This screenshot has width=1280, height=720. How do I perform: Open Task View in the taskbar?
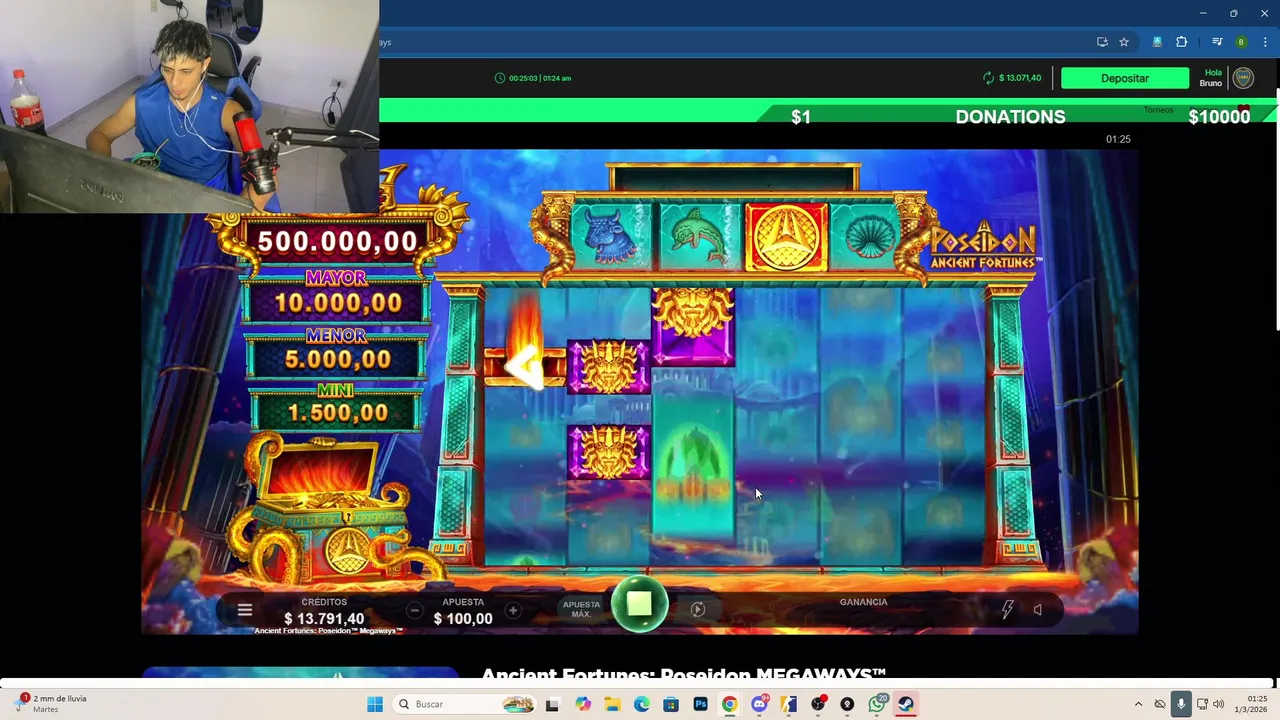(x=552, y=704)
